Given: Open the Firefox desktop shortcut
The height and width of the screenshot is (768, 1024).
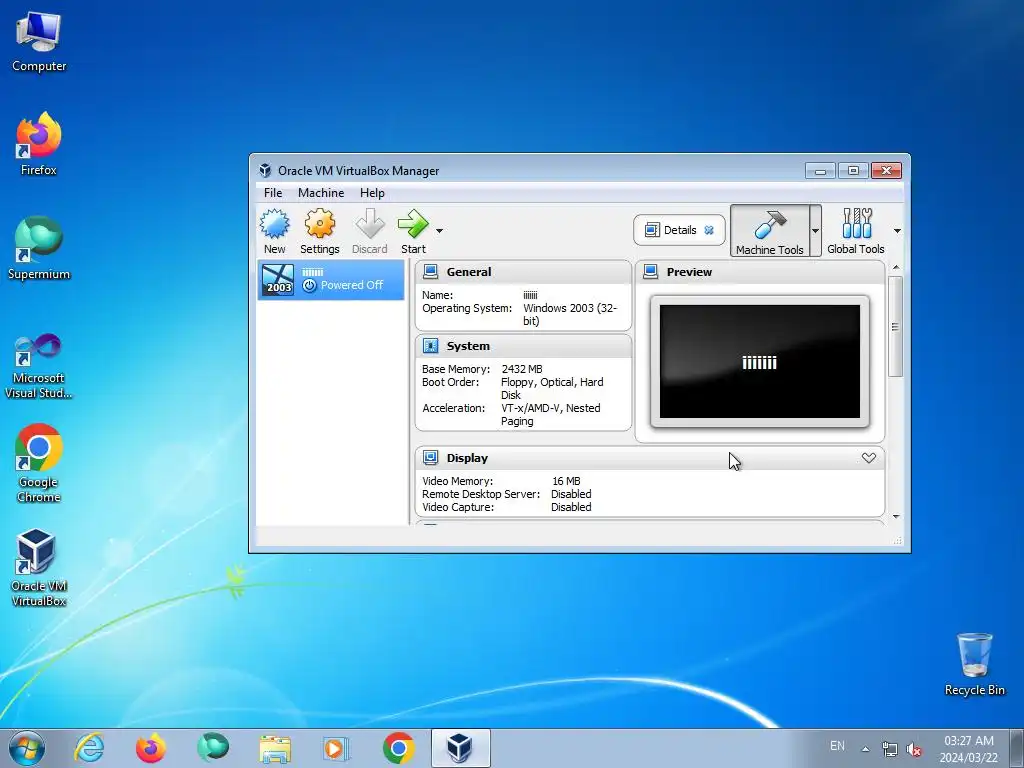Looking at the screenshot, I should point(39,144).
